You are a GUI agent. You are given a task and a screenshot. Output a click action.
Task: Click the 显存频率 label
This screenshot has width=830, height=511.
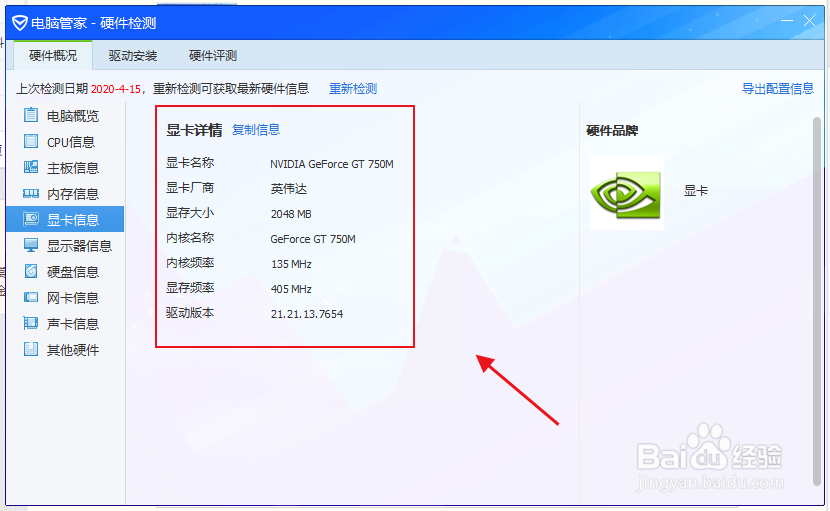190,288
